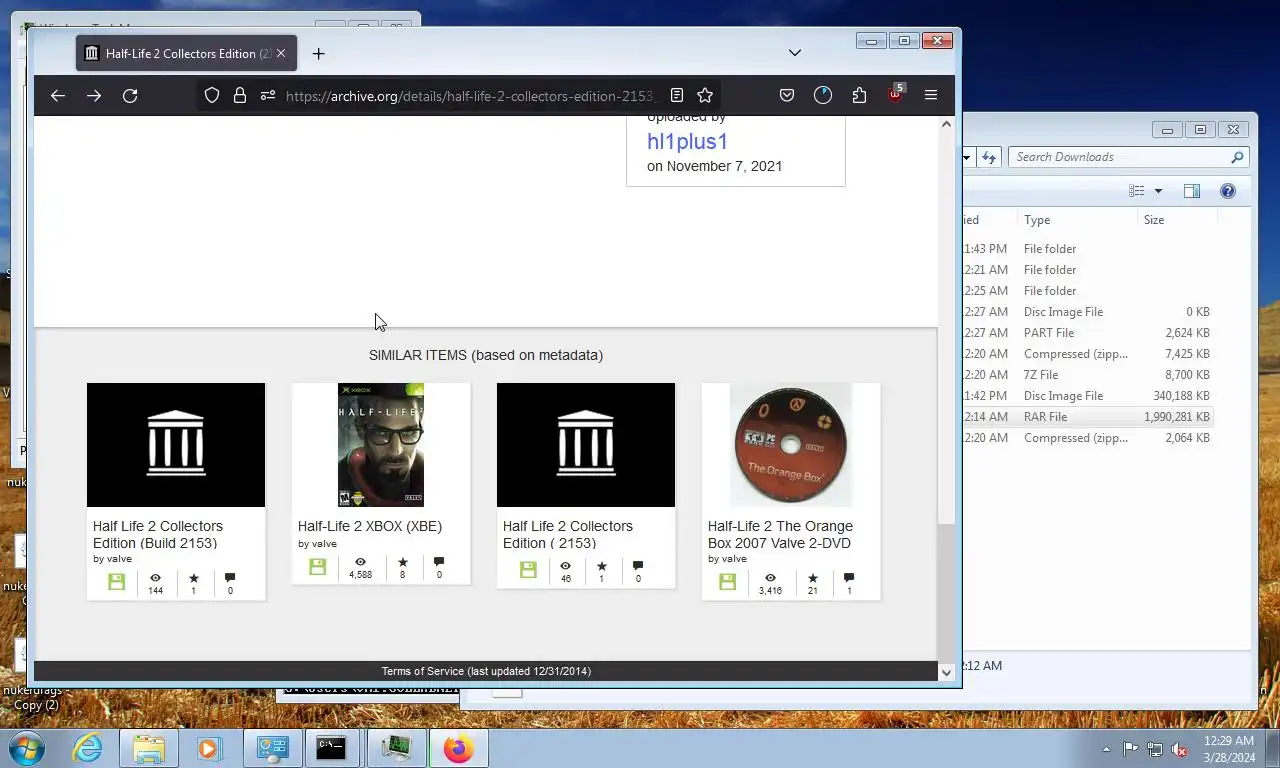Viewport: 1280px width, 768px height.
Task: Save page to Pocket icon
Action: [787, 95]
